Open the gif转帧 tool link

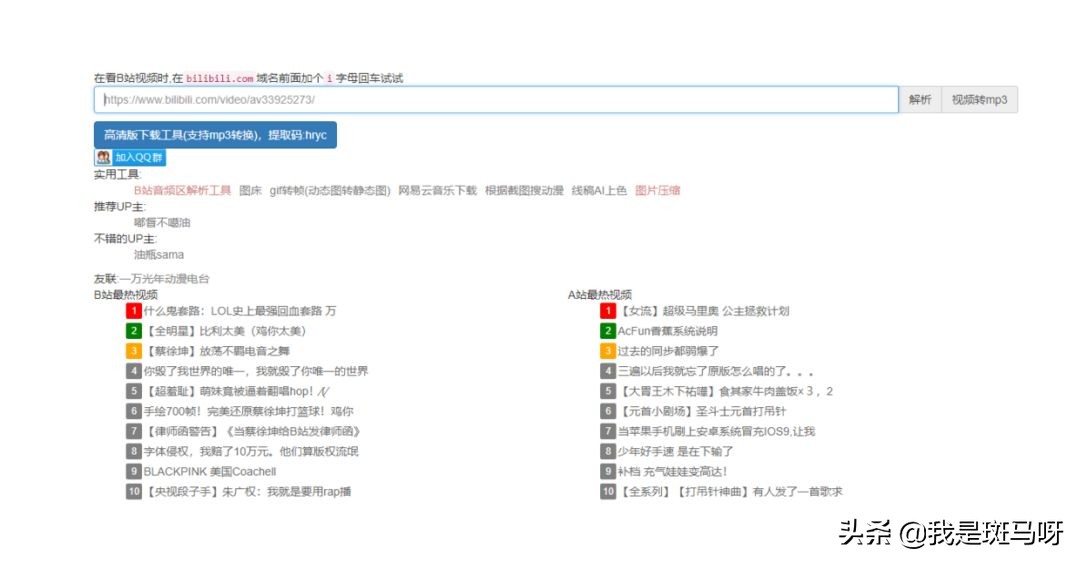(x=330, y=190)
